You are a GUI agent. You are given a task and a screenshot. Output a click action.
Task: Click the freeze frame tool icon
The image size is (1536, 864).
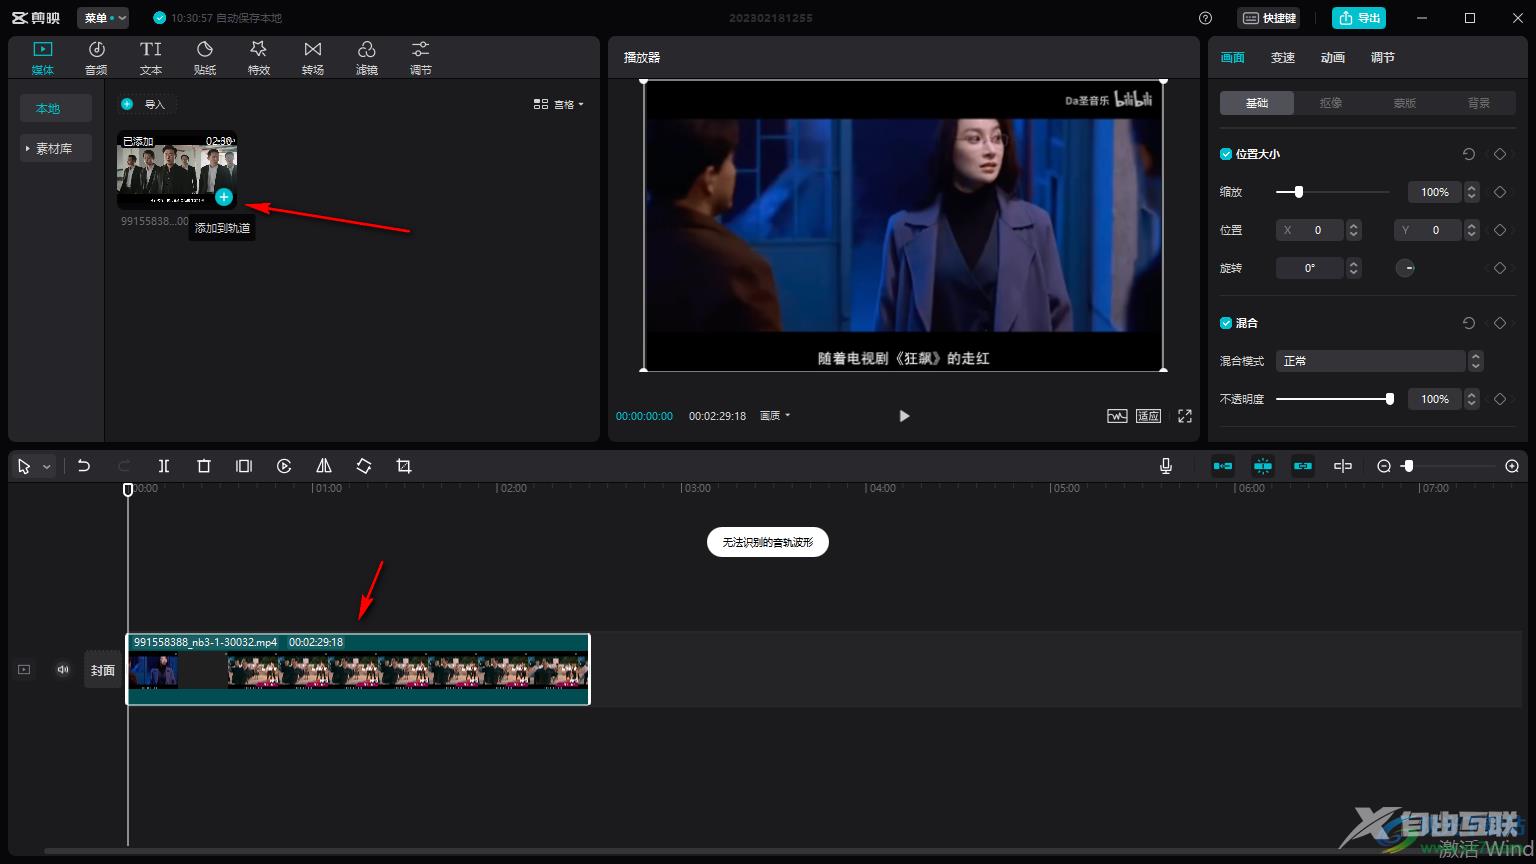click(244, 466)
